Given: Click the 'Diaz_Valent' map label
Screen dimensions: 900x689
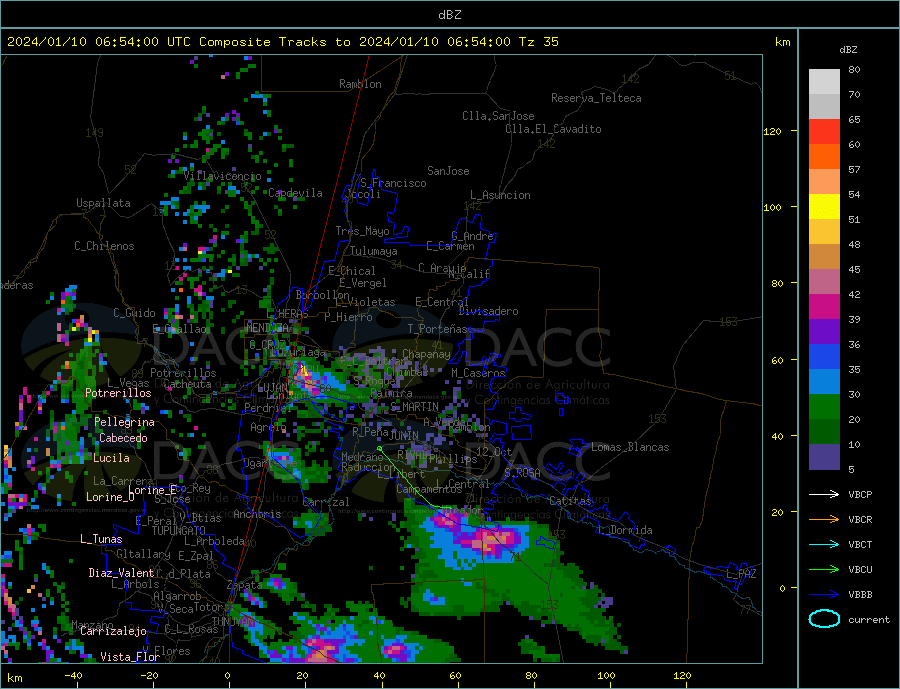Looking at the screenshot, I should point(121,573).
